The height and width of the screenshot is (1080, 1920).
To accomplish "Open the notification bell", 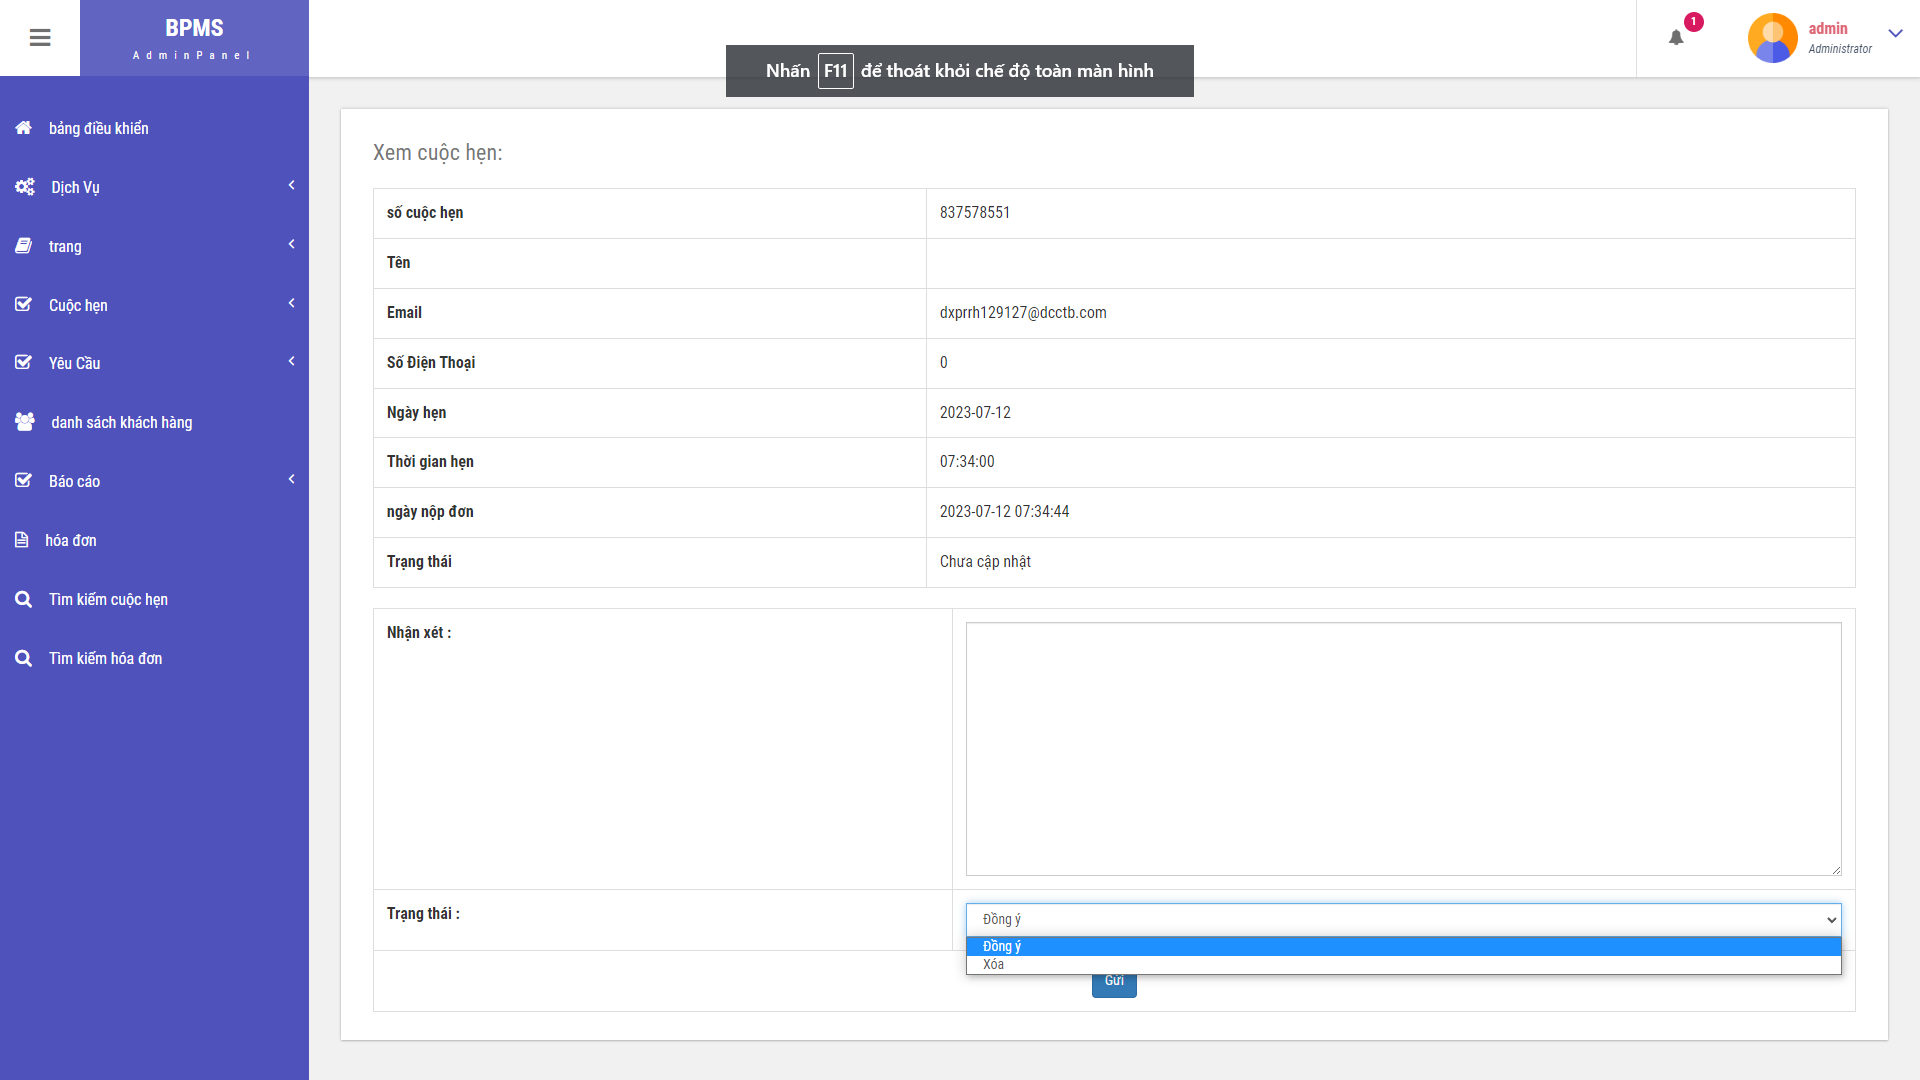I will coord(1676,38).
